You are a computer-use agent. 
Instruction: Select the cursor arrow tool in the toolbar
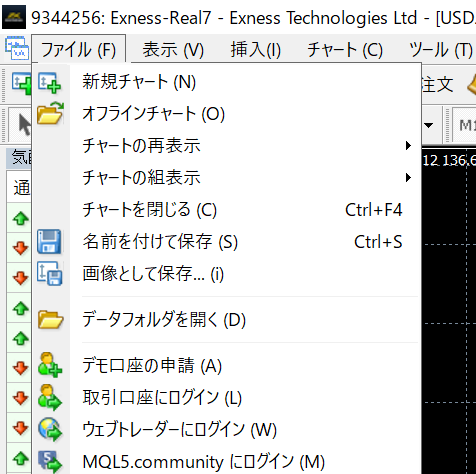pyautogui.click(x=24, y=125)
